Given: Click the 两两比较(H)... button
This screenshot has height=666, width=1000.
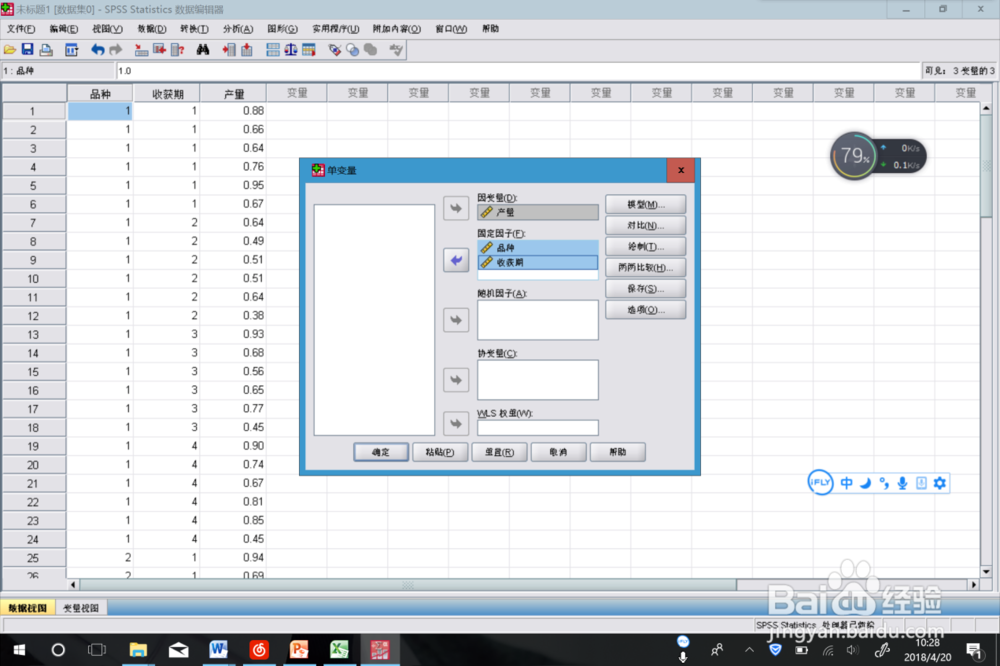Looking at the screenshot, I should [x=645, y=268].
